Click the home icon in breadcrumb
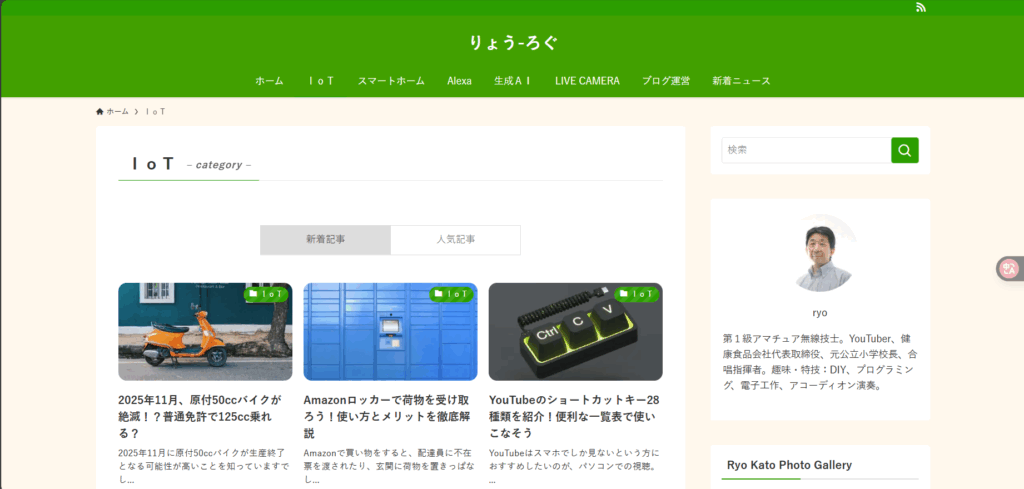This screenshot has height=489, width=1024. pyautogui.click(x=100, y=111)
